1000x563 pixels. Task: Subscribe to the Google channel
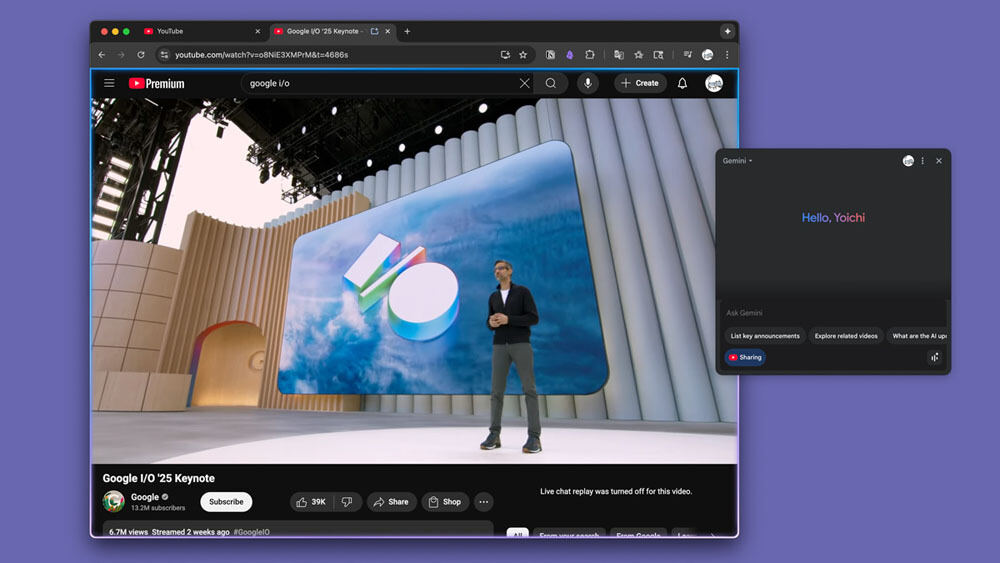point(226,502)
